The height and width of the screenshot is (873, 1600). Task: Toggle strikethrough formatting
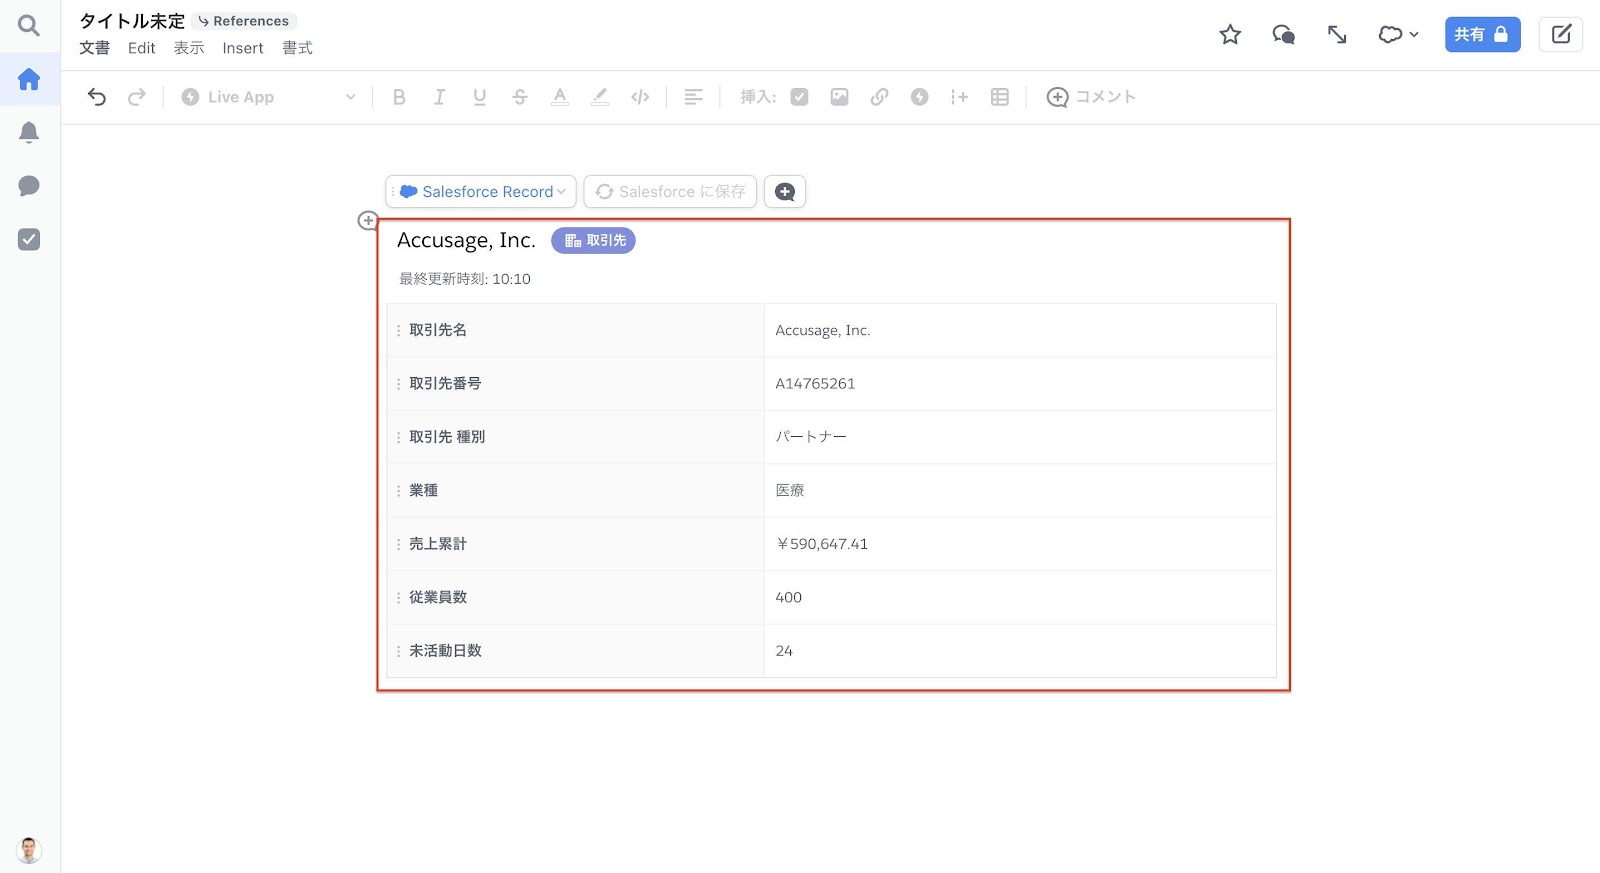click(520, 97)
